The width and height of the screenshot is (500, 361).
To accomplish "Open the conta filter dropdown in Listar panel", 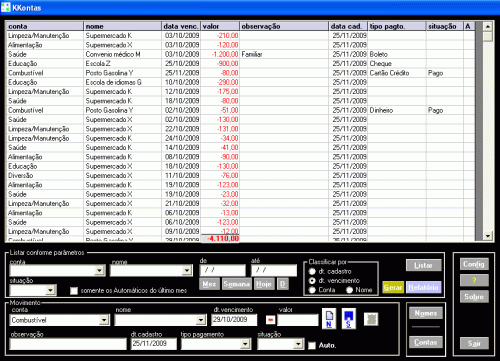I will click(x=99, y=270).
